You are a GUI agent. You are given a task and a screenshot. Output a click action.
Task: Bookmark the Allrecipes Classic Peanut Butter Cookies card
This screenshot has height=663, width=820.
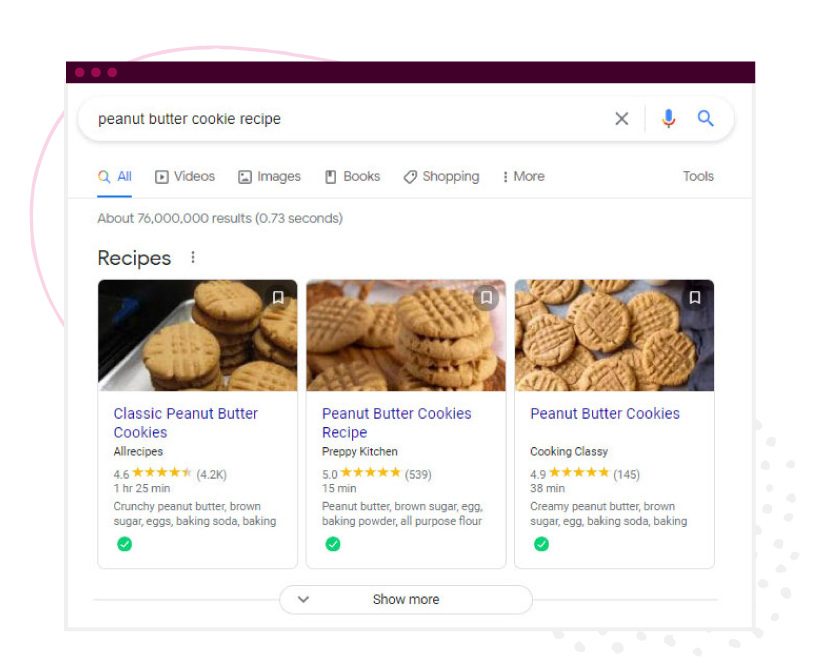click(x=278, y=298)
